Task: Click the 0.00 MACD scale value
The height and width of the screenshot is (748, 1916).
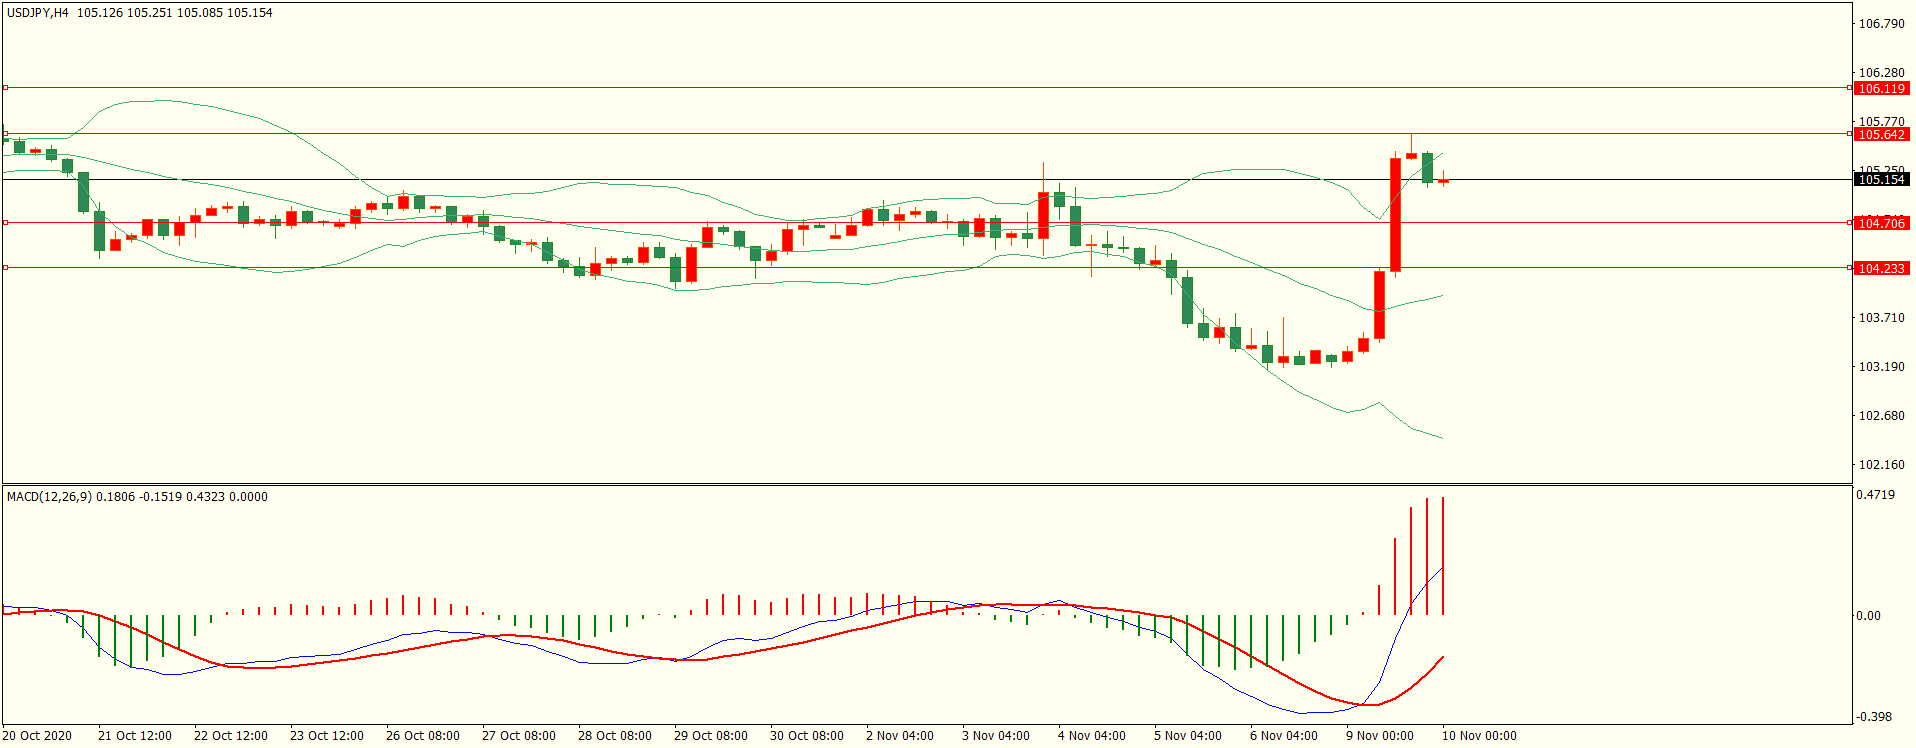Action: click(x=1868, y=615)
